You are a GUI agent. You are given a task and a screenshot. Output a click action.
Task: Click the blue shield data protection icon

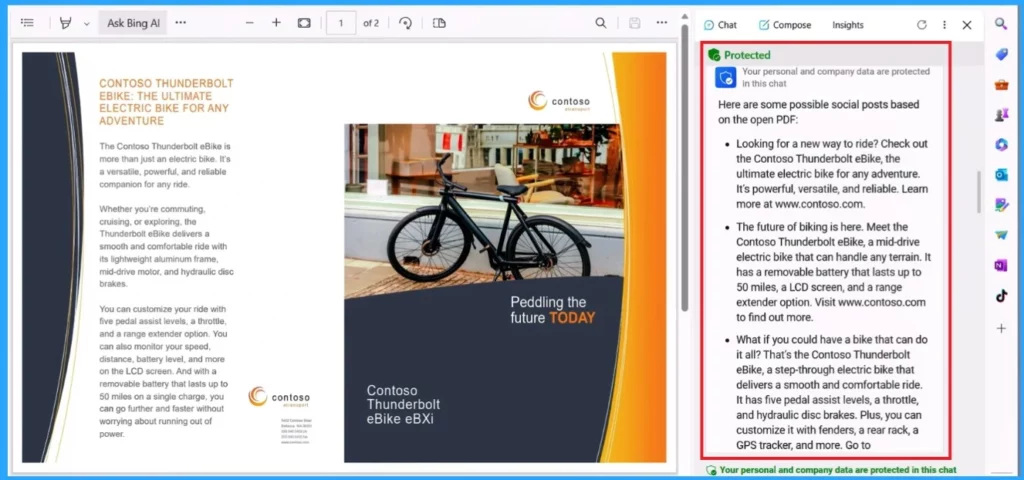click(x=726, y=78)
